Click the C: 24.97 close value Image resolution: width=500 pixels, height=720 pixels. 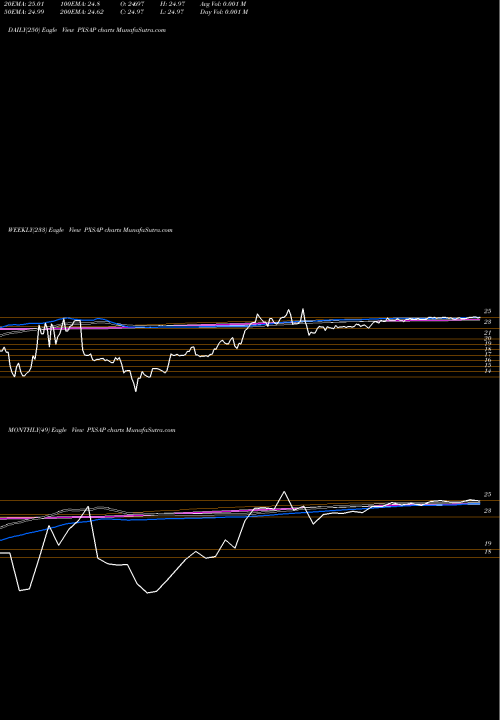coord(132,12)
